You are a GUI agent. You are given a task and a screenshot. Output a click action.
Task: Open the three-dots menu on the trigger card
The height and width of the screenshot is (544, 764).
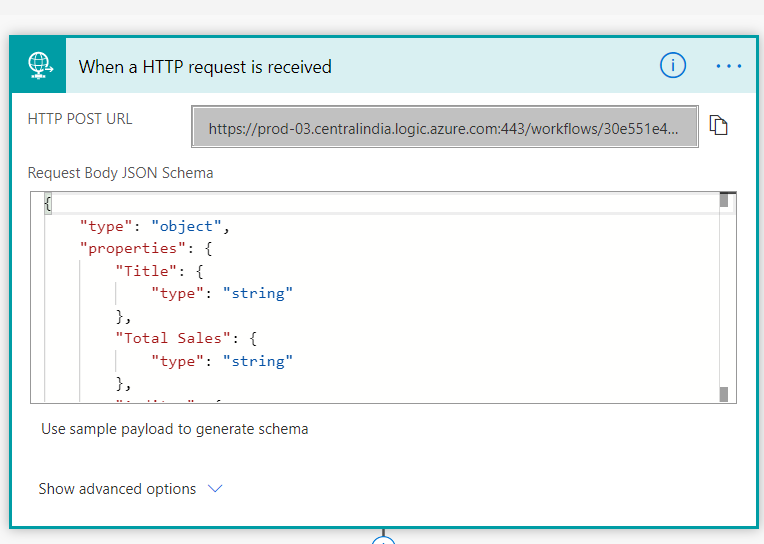(728, 66)
